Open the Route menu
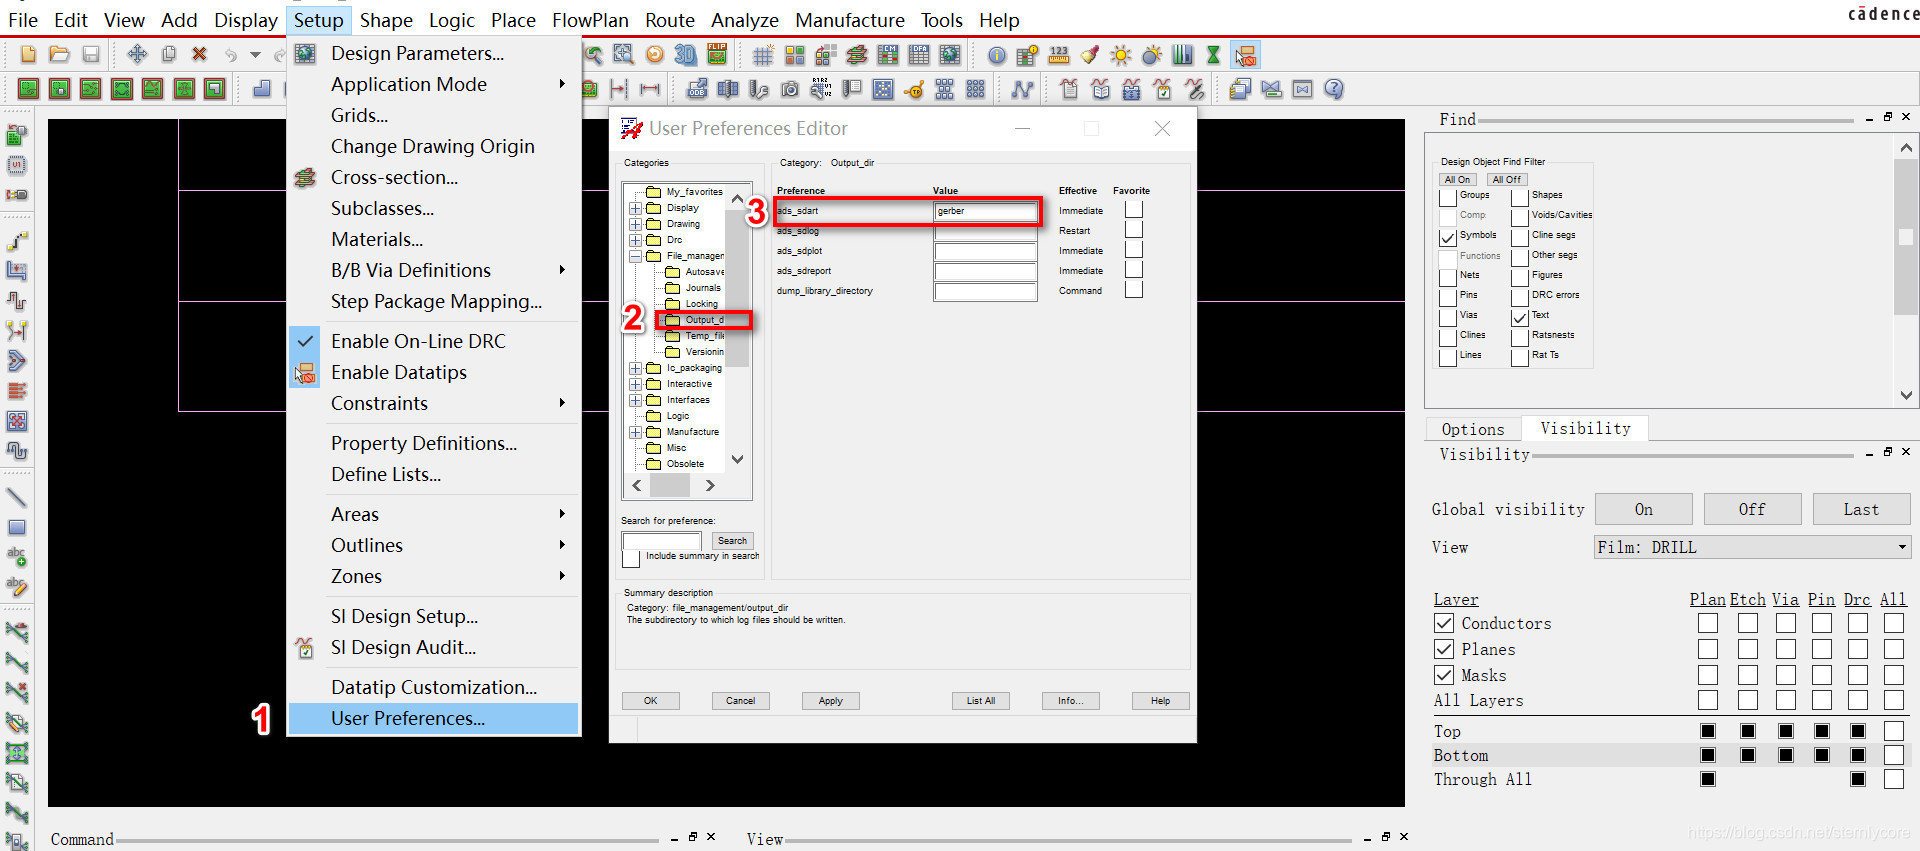Viewport: 1920px width, 851px height. [x=669, y=20]
